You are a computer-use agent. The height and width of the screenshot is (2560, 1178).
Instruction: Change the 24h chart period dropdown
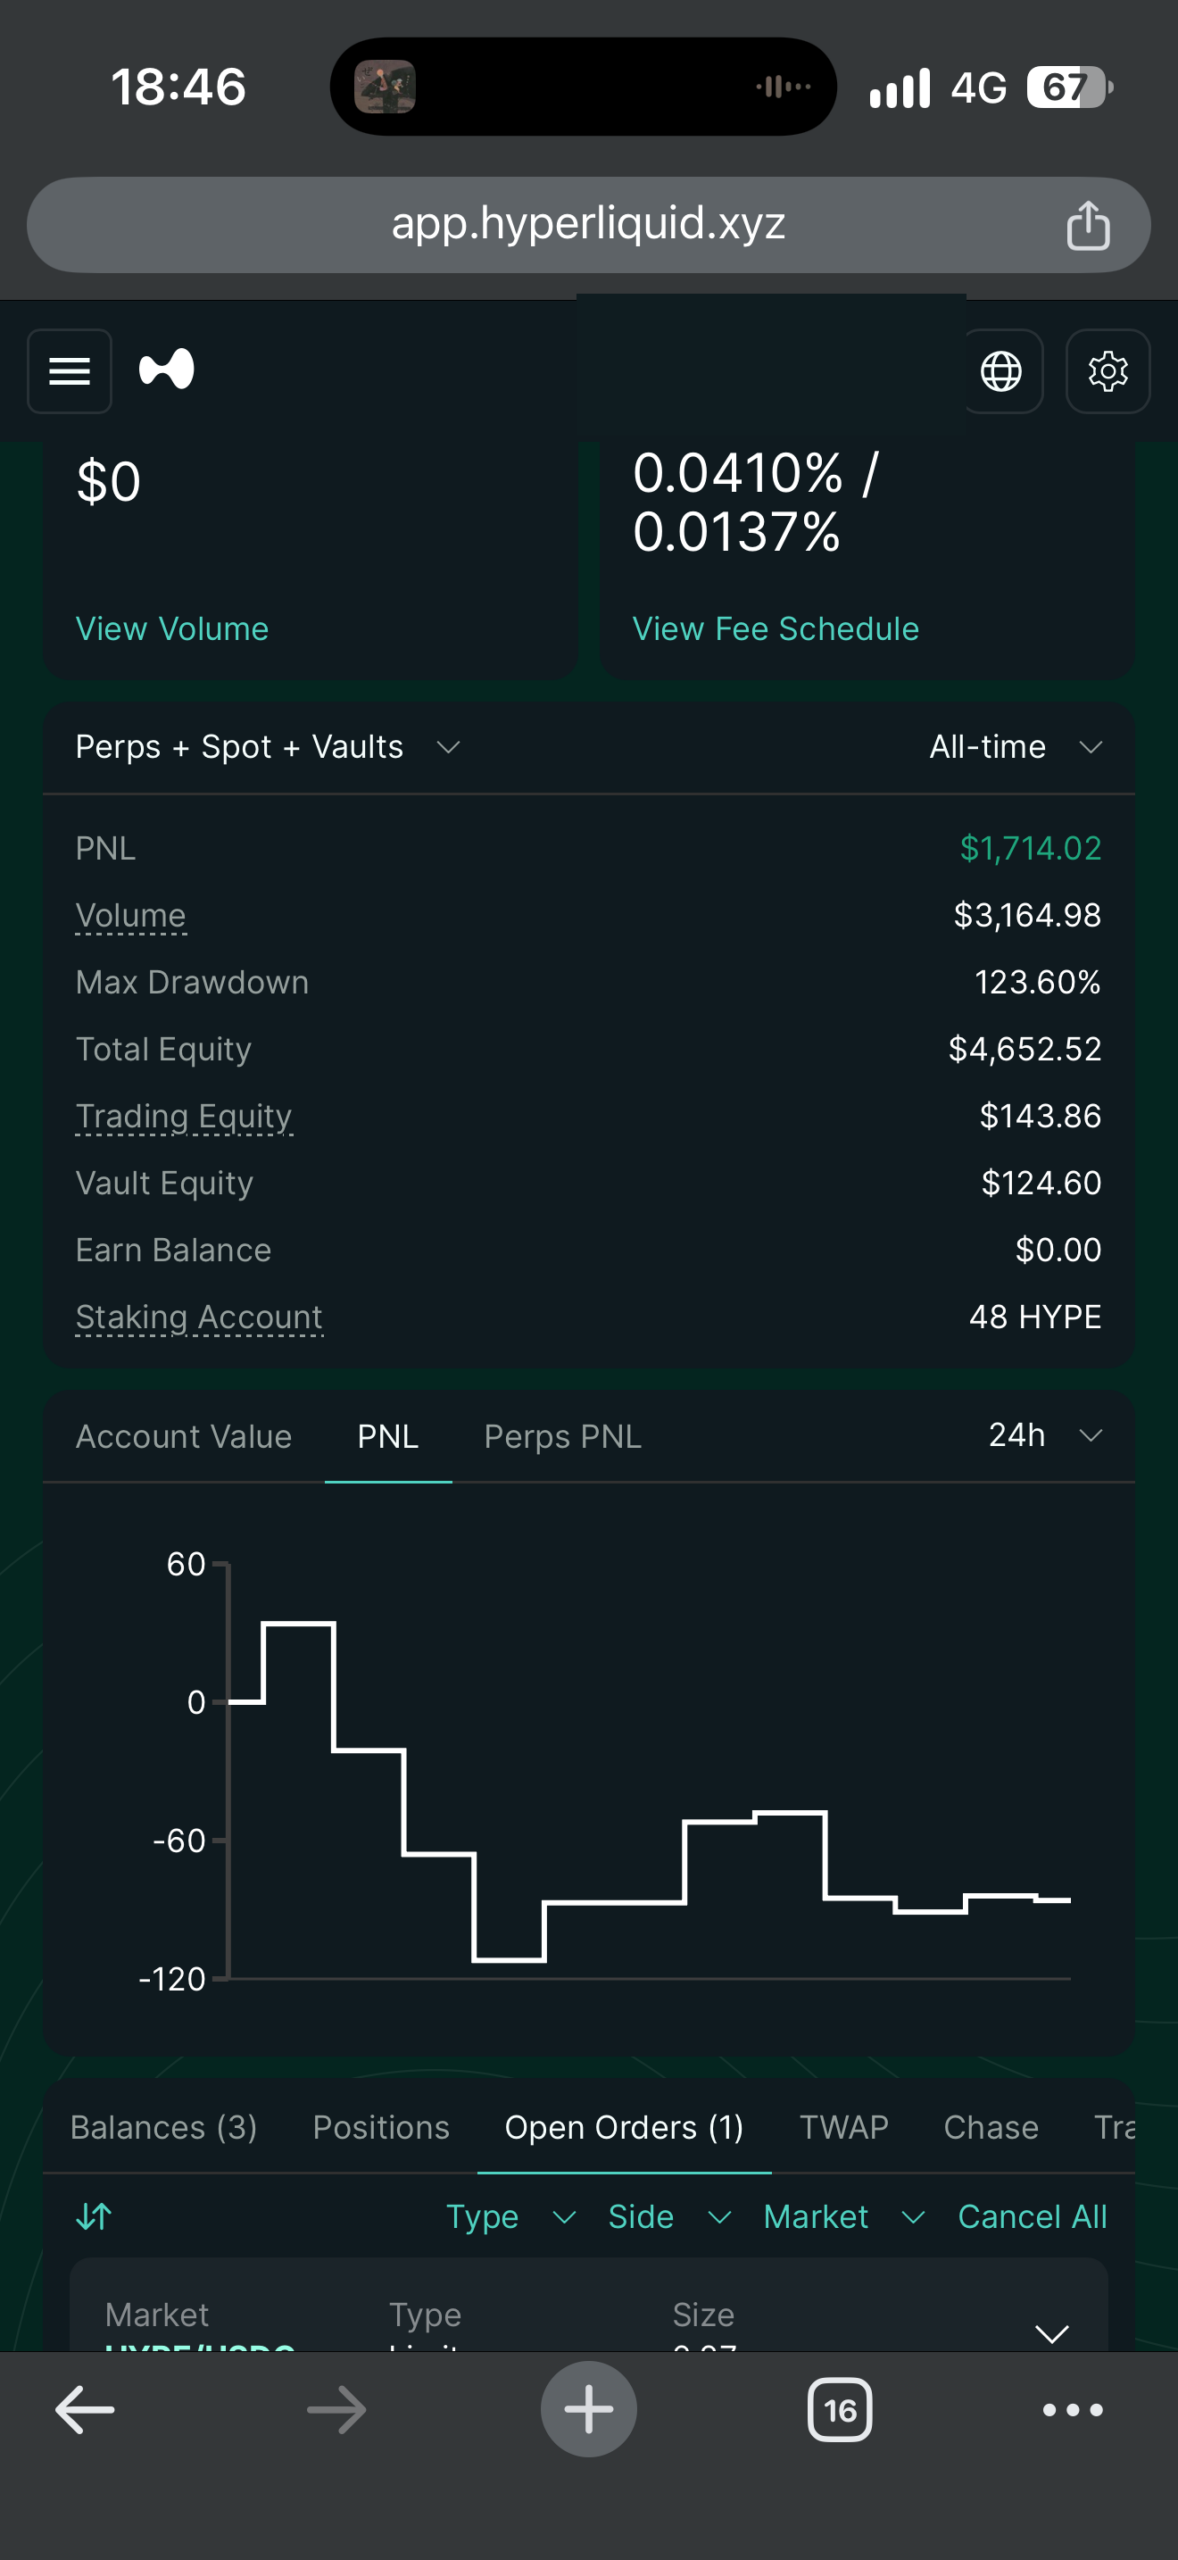pos(1045,1435)
